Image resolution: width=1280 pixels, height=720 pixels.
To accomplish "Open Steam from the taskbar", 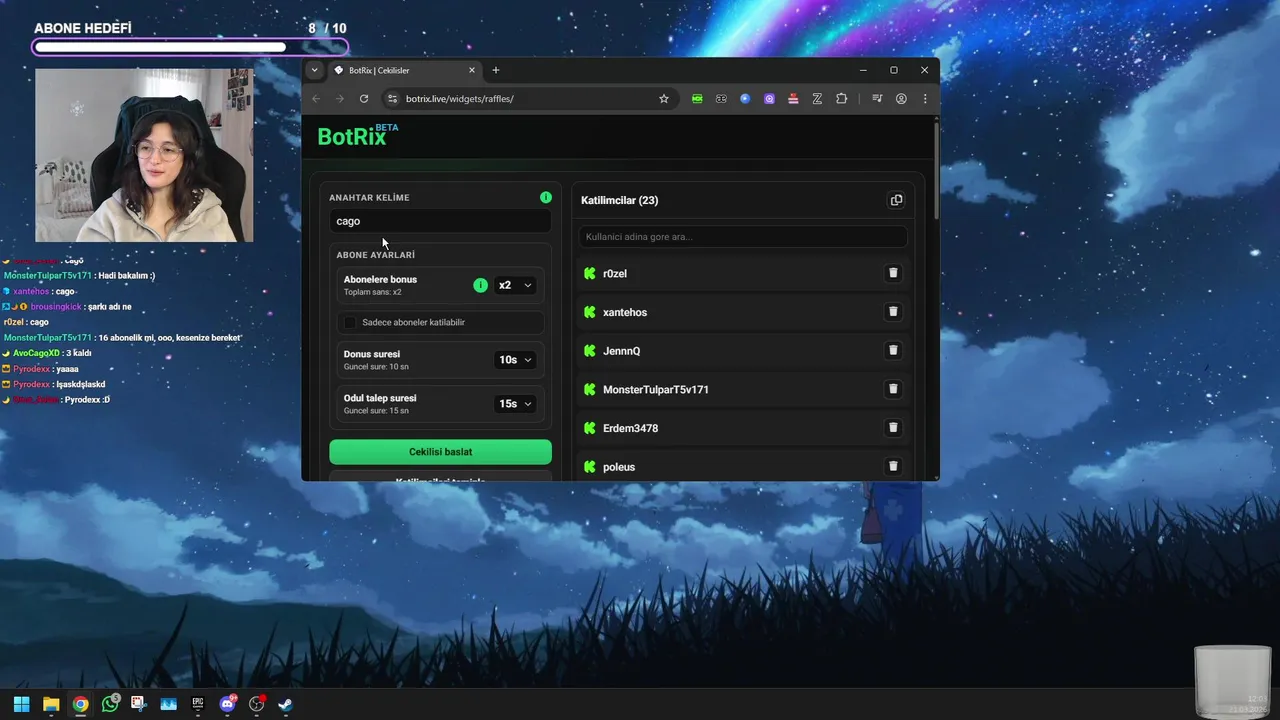I will 285,704.
